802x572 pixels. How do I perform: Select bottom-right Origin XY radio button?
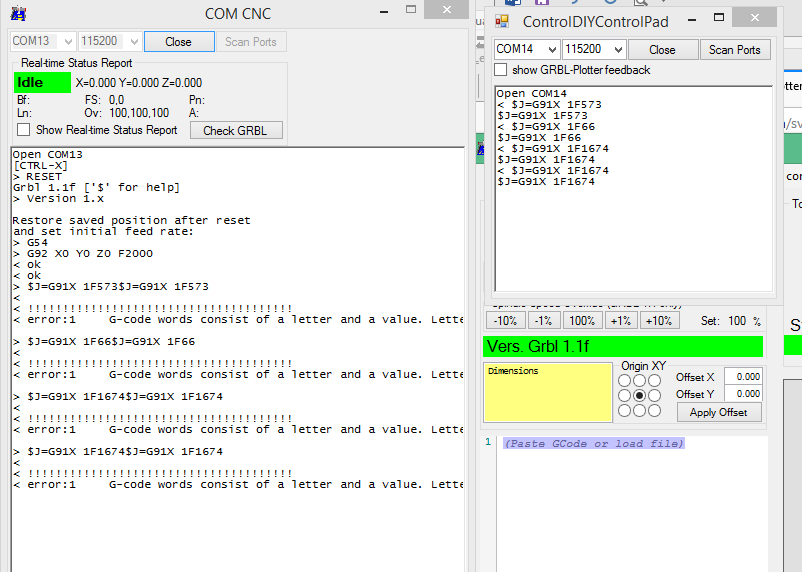point(655,411)
